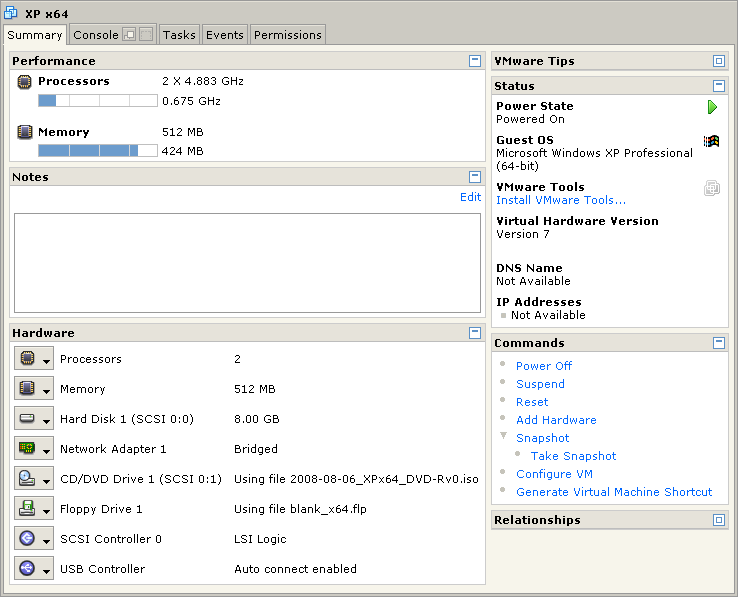738x597 pixels.
Task: Open console in new window icon
Action: (129, 34)
